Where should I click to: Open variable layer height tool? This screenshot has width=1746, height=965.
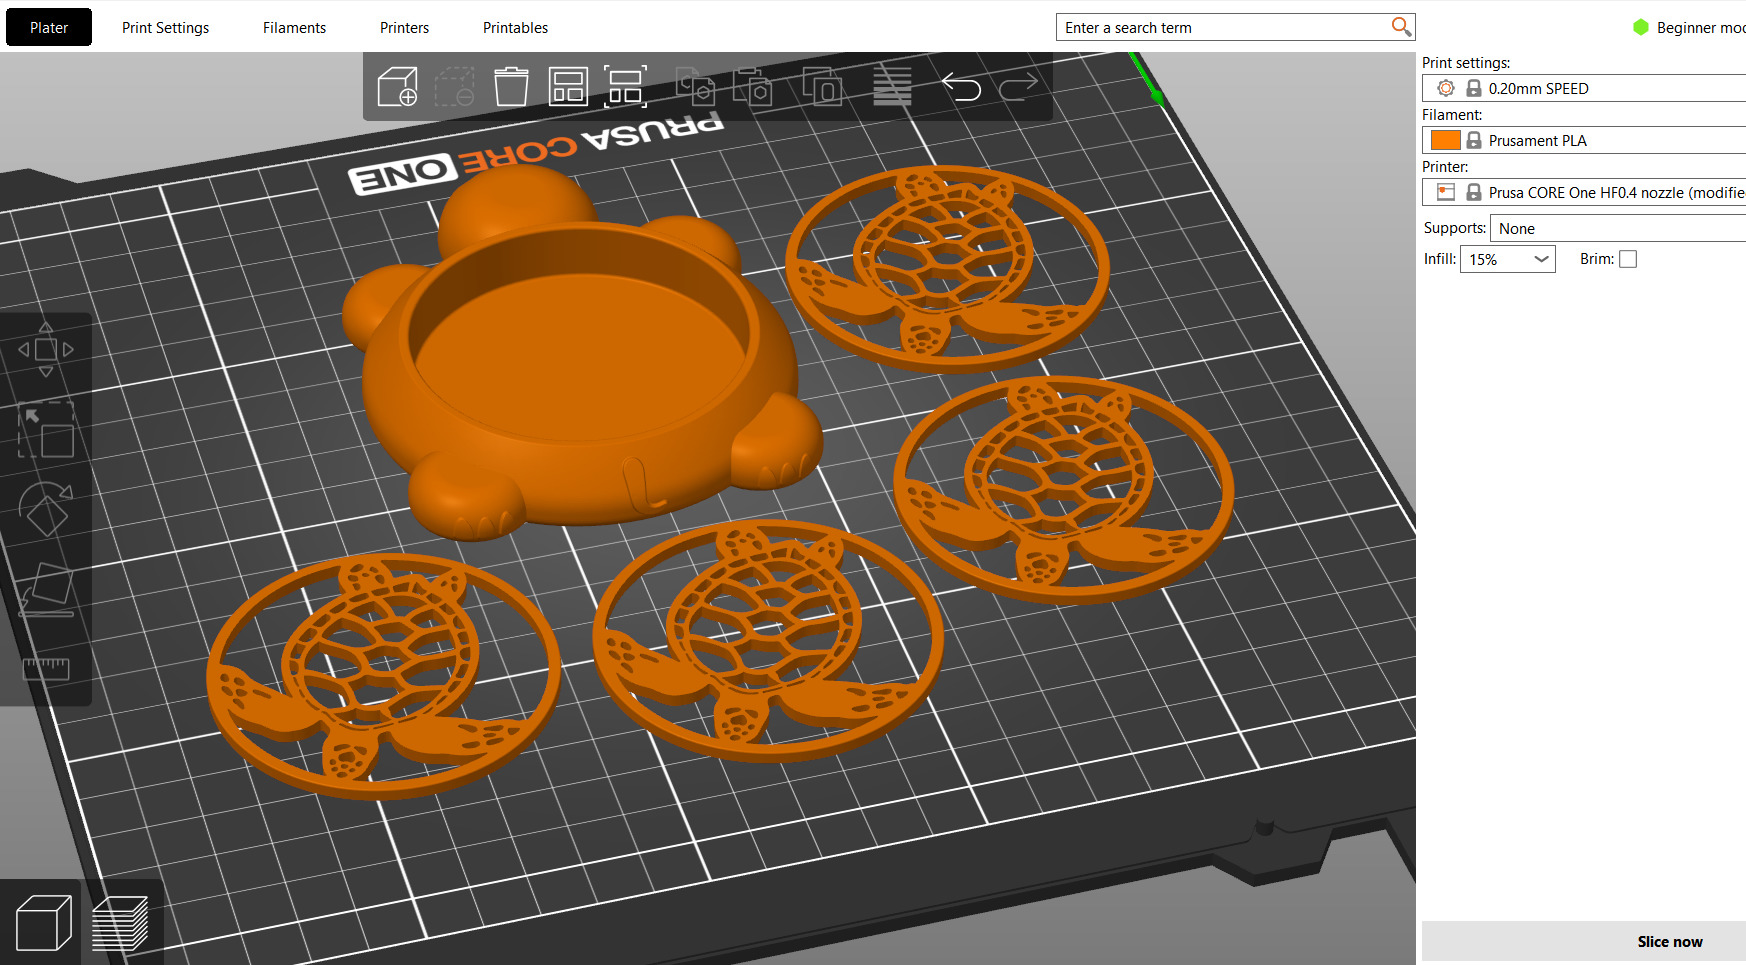click(x=892, y=87)
